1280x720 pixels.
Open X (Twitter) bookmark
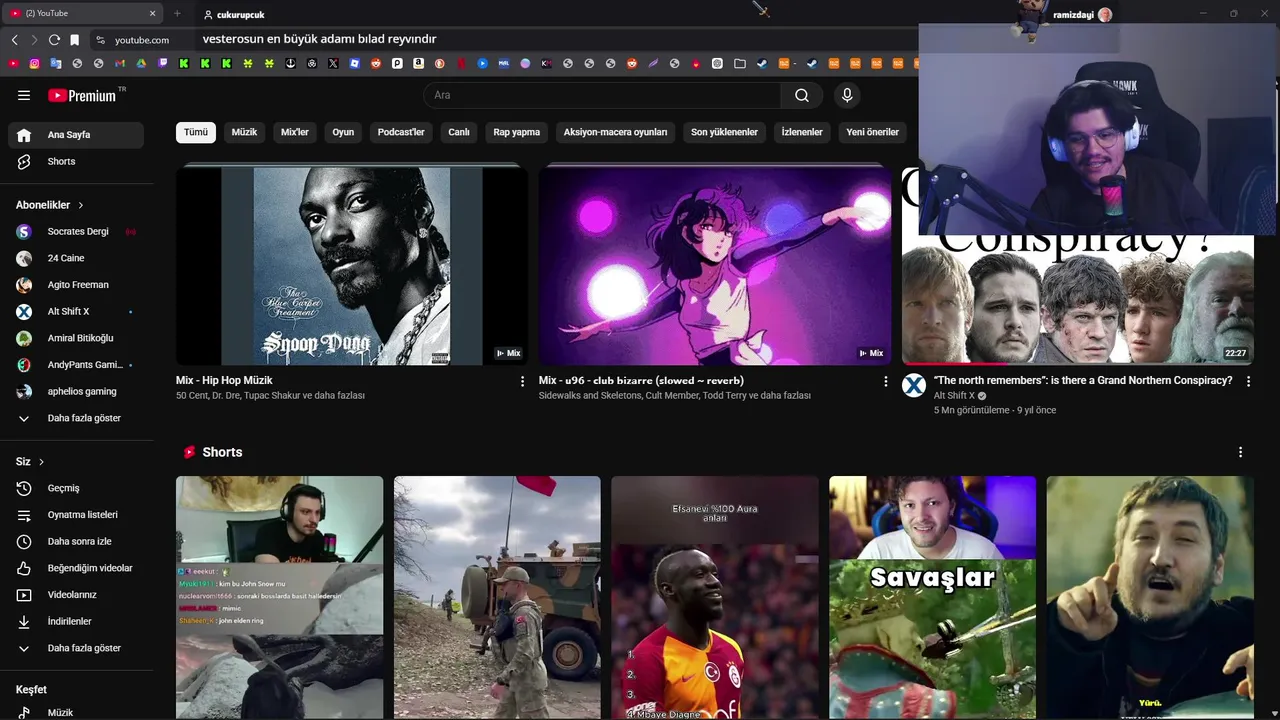click(x=333, y=64)
